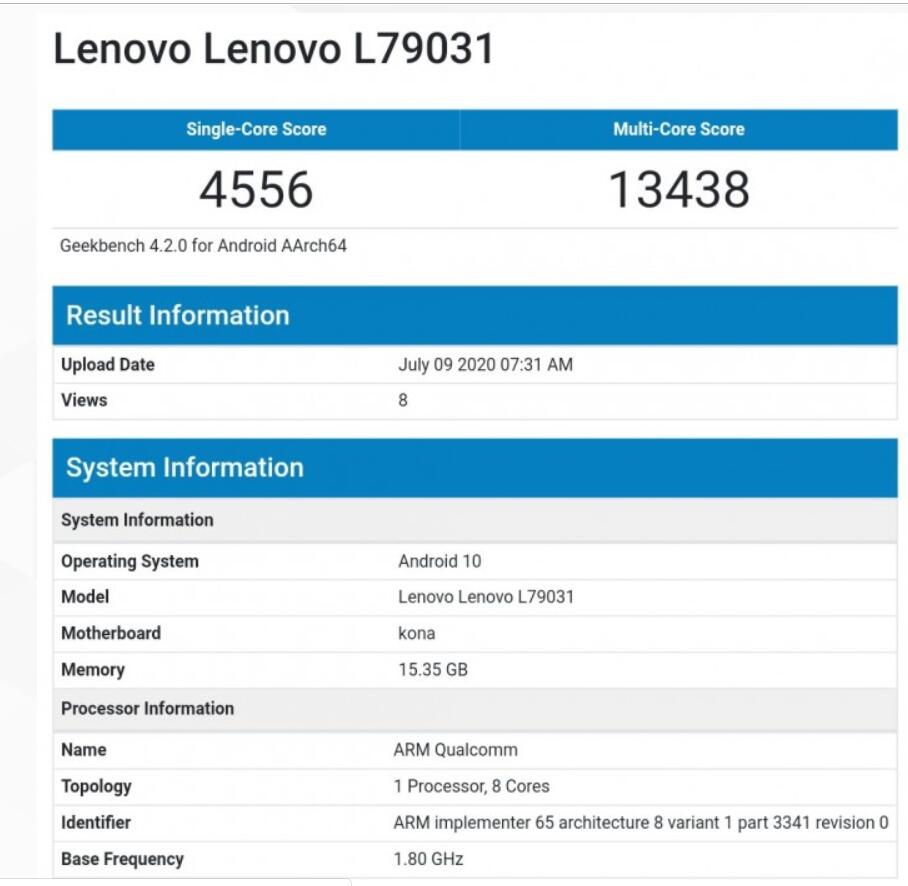Select the motherboard value kona
This screenshot has height=886, width=908.
[416, 633]
